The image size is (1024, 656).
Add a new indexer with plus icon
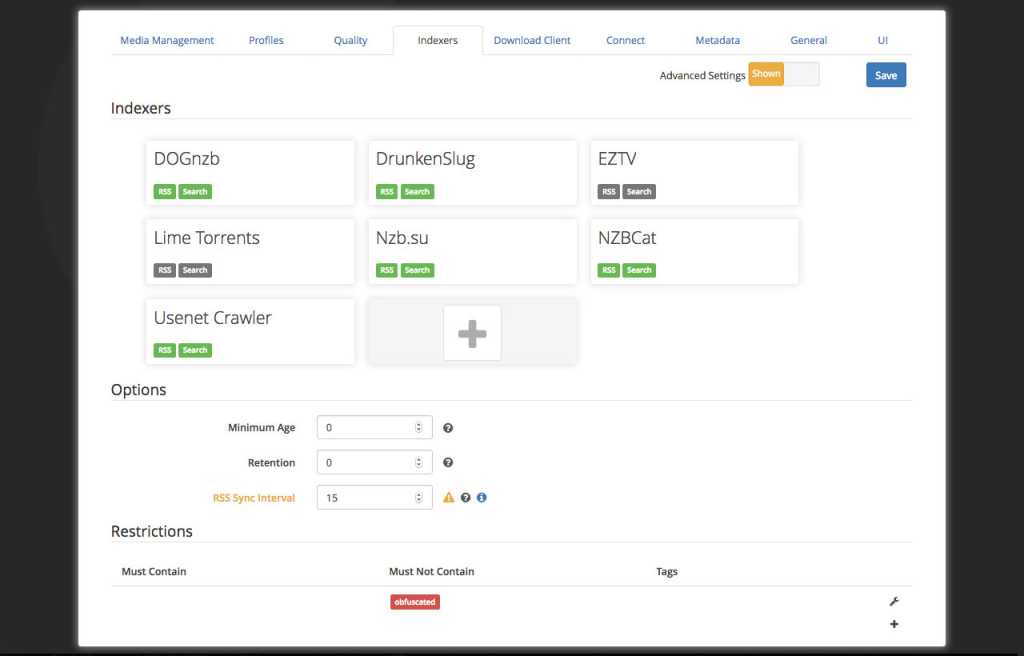tap(472, 333)
